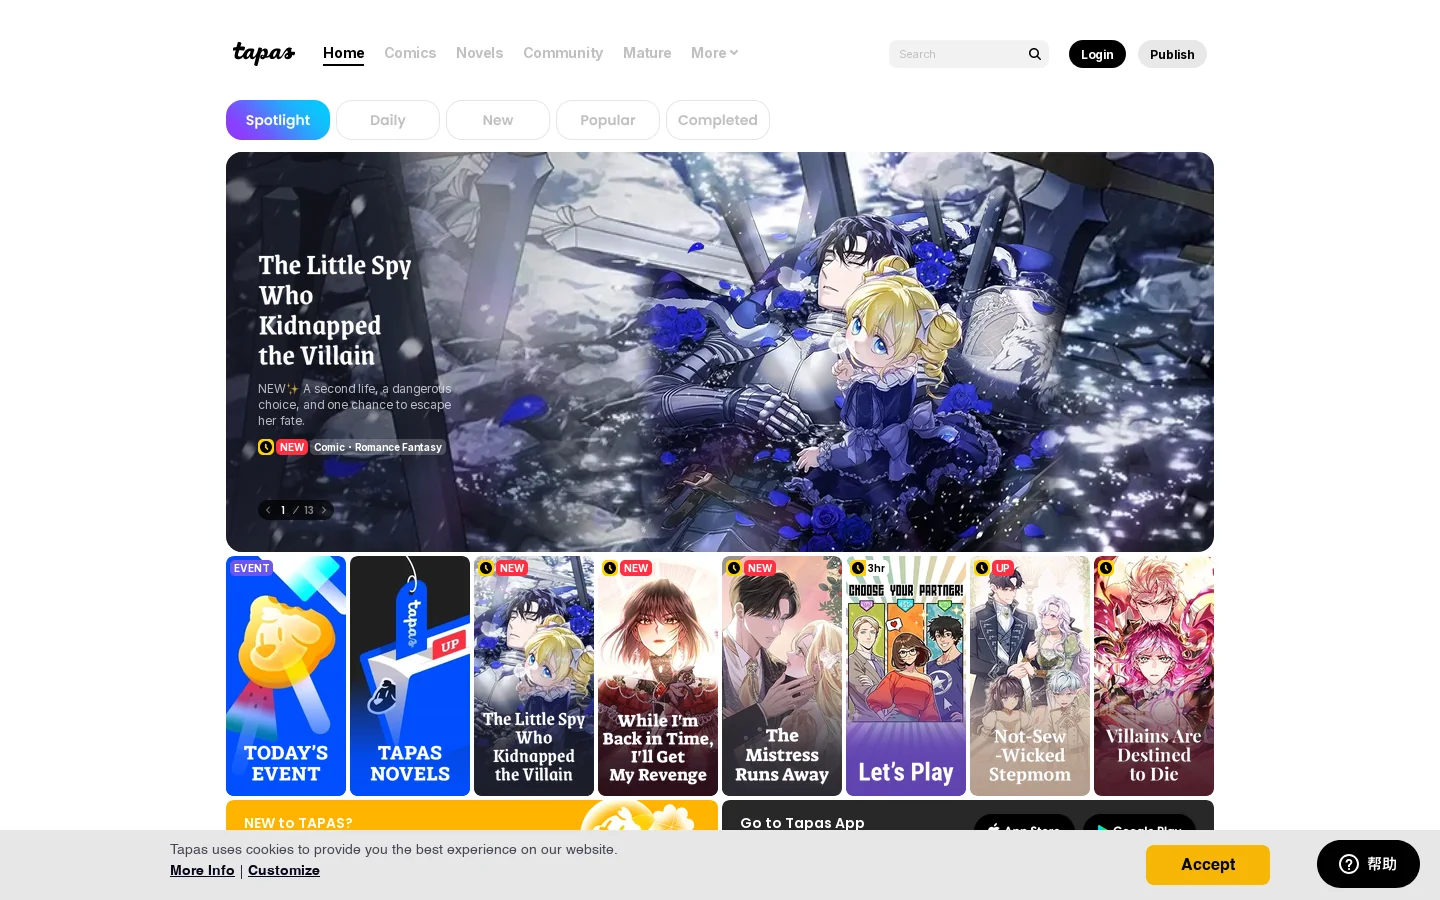Click next arrow in banner pager

tap(324, 510)
